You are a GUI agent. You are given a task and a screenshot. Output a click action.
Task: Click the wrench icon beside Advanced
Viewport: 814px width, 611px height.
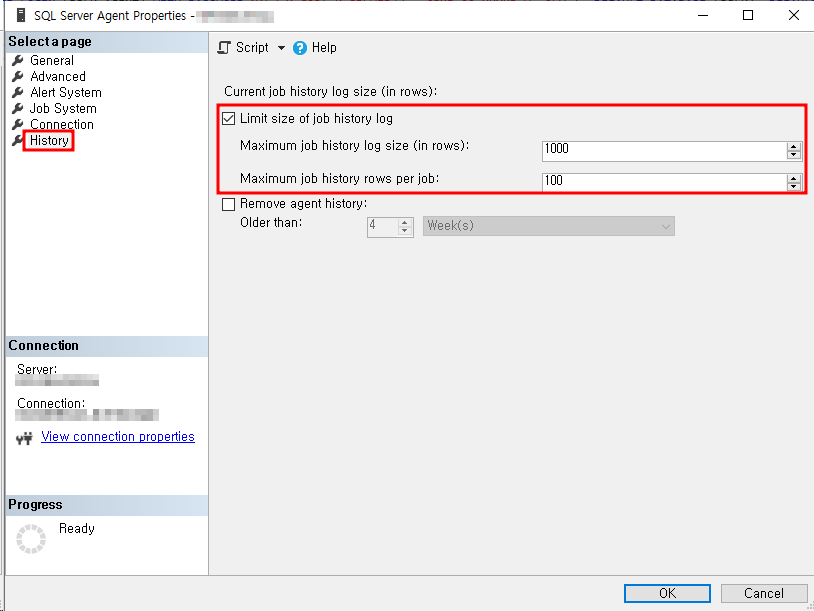point(18,76)
